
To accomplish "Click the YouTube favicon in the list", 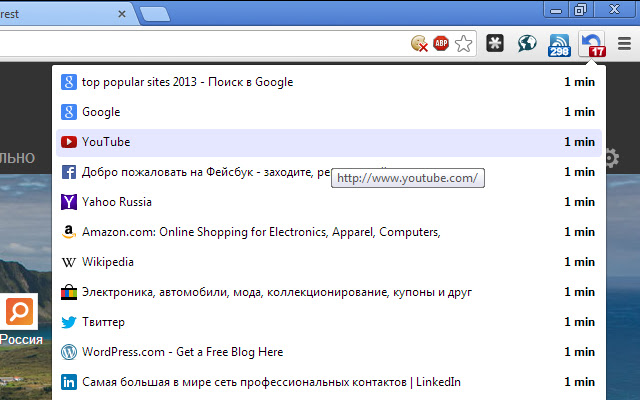I will pyautogui.click(x=69, y=142).
